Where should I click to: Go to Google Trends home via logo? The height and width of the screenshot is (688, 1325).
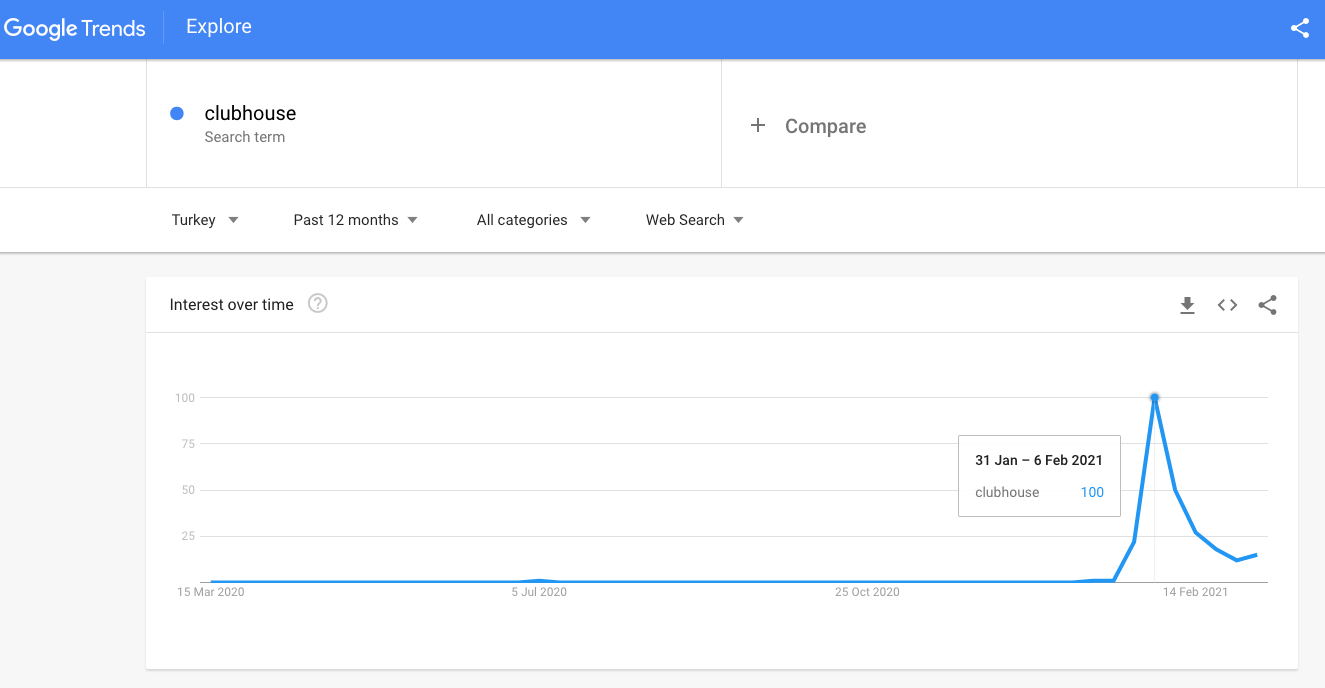coord(75,28)
